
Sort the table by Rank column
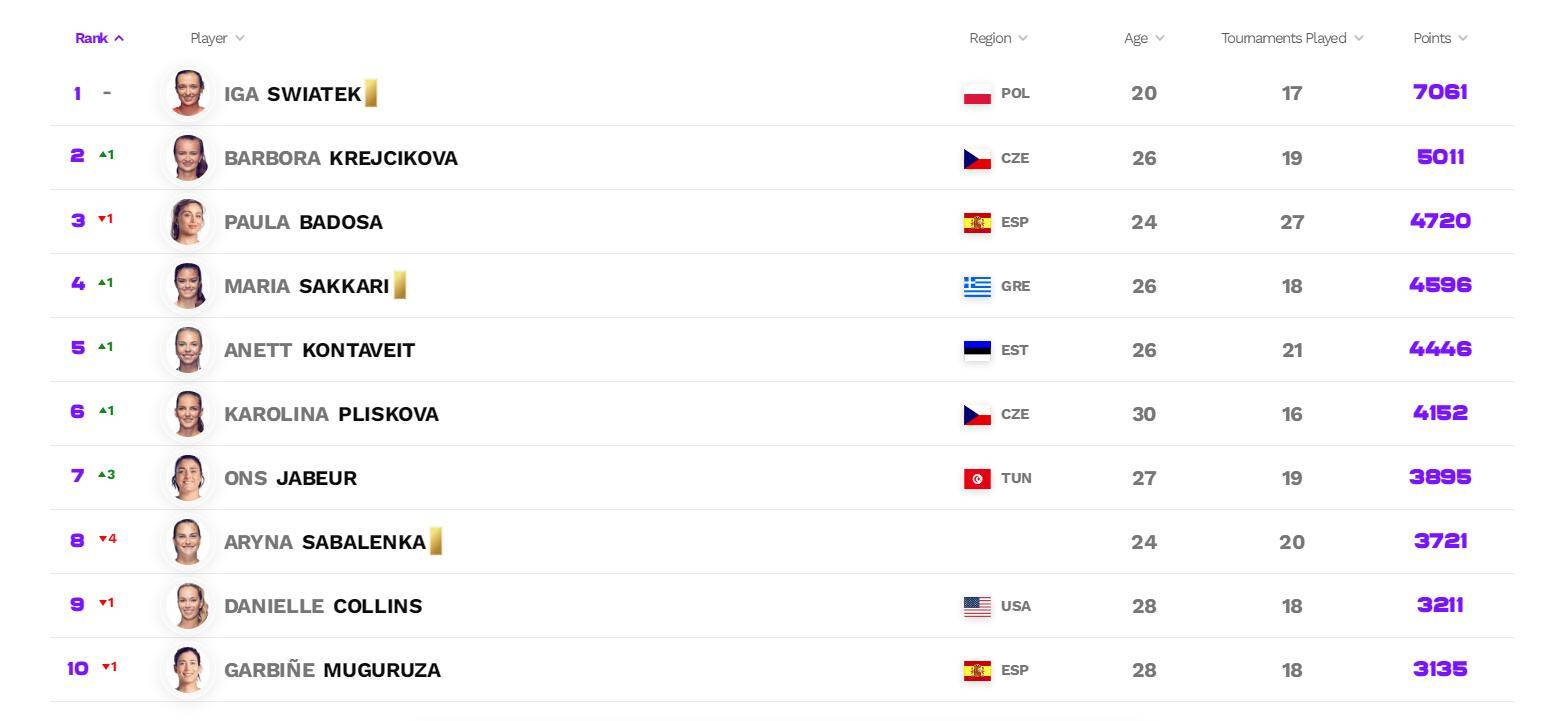[x=99, y=38]
